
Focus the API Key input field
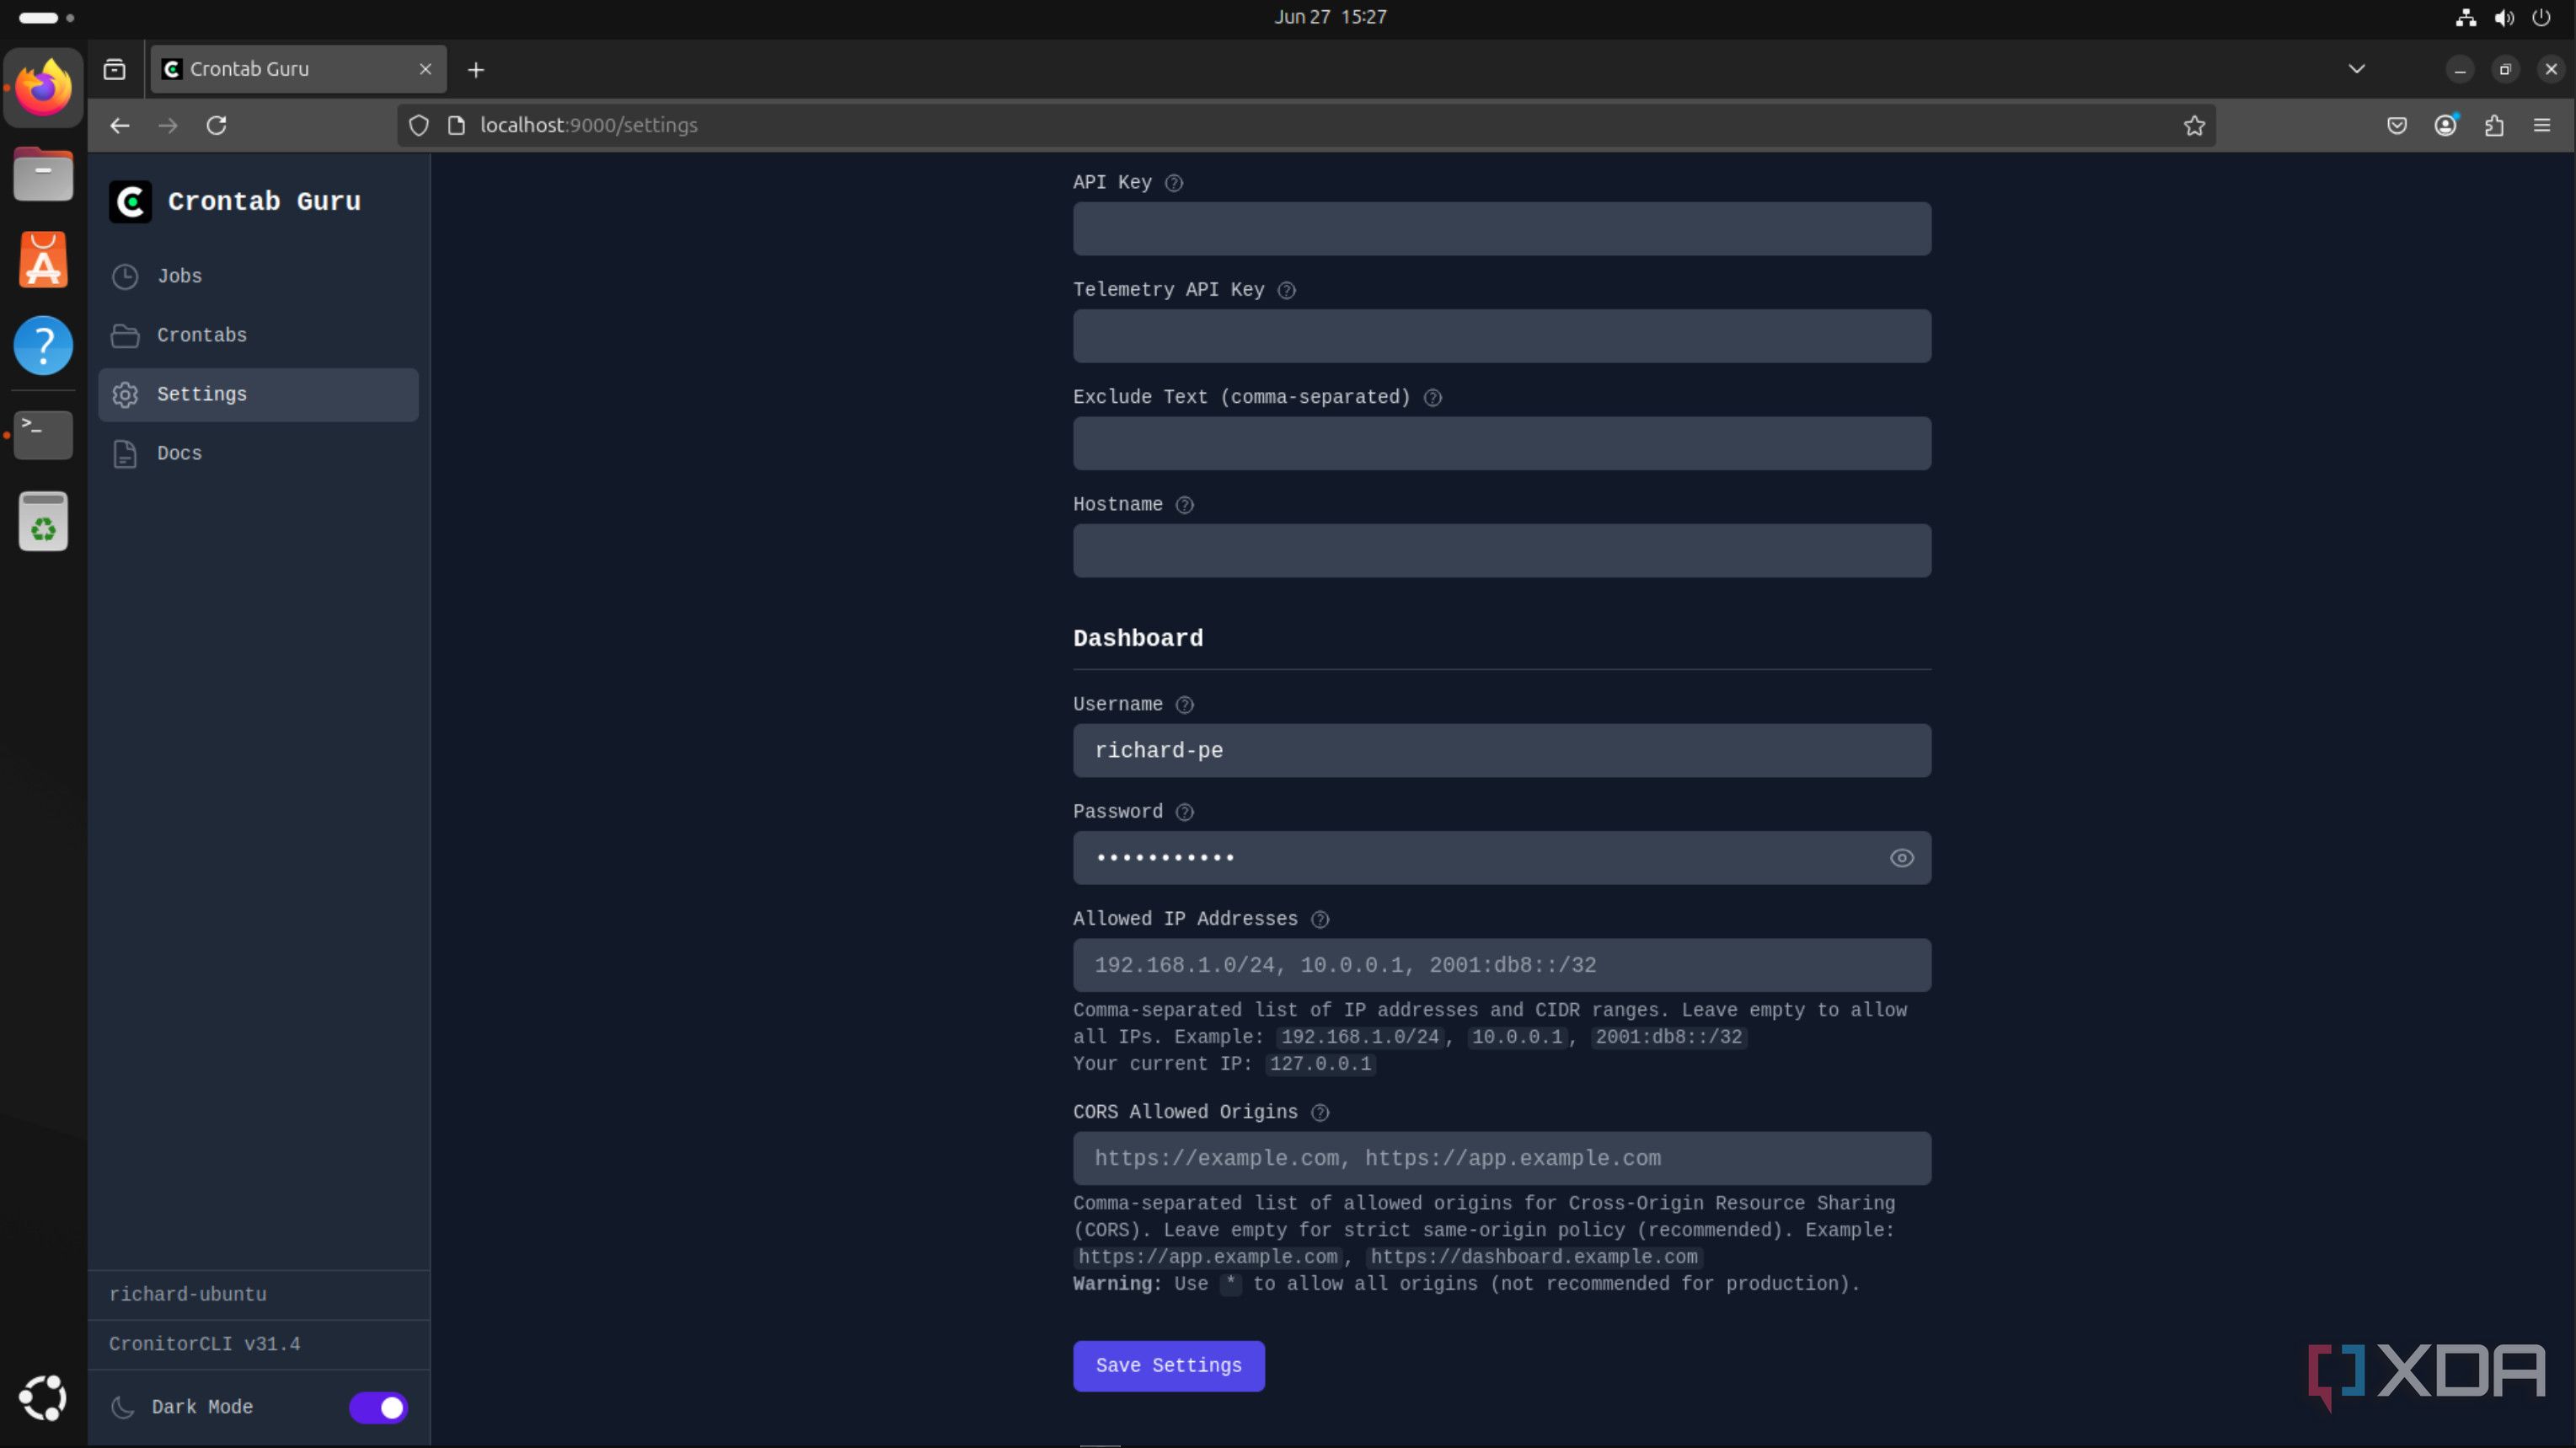[x=1502, y=229]
